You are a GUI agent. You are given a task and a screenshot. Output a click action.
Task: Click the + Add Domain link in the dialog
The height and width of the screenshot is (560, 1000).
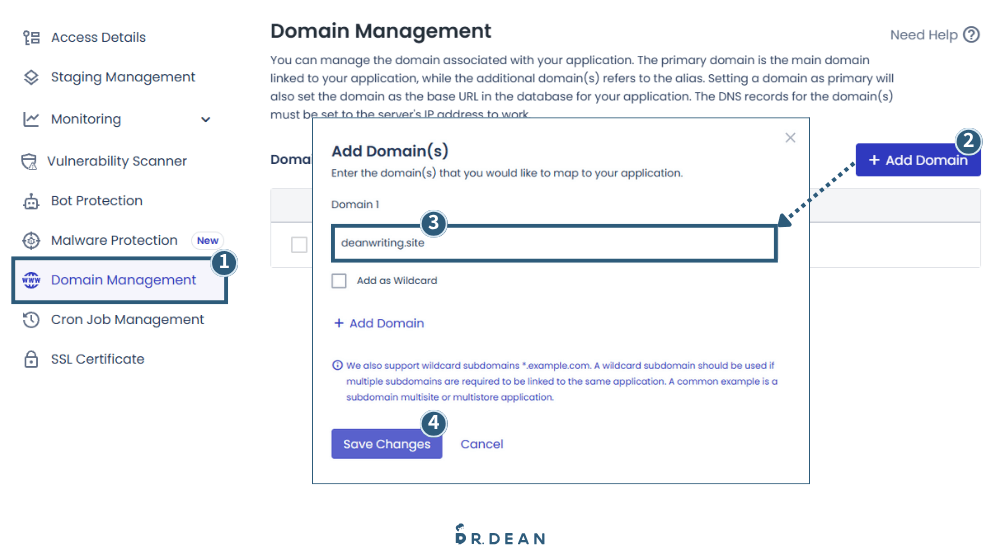pos(379,323)
